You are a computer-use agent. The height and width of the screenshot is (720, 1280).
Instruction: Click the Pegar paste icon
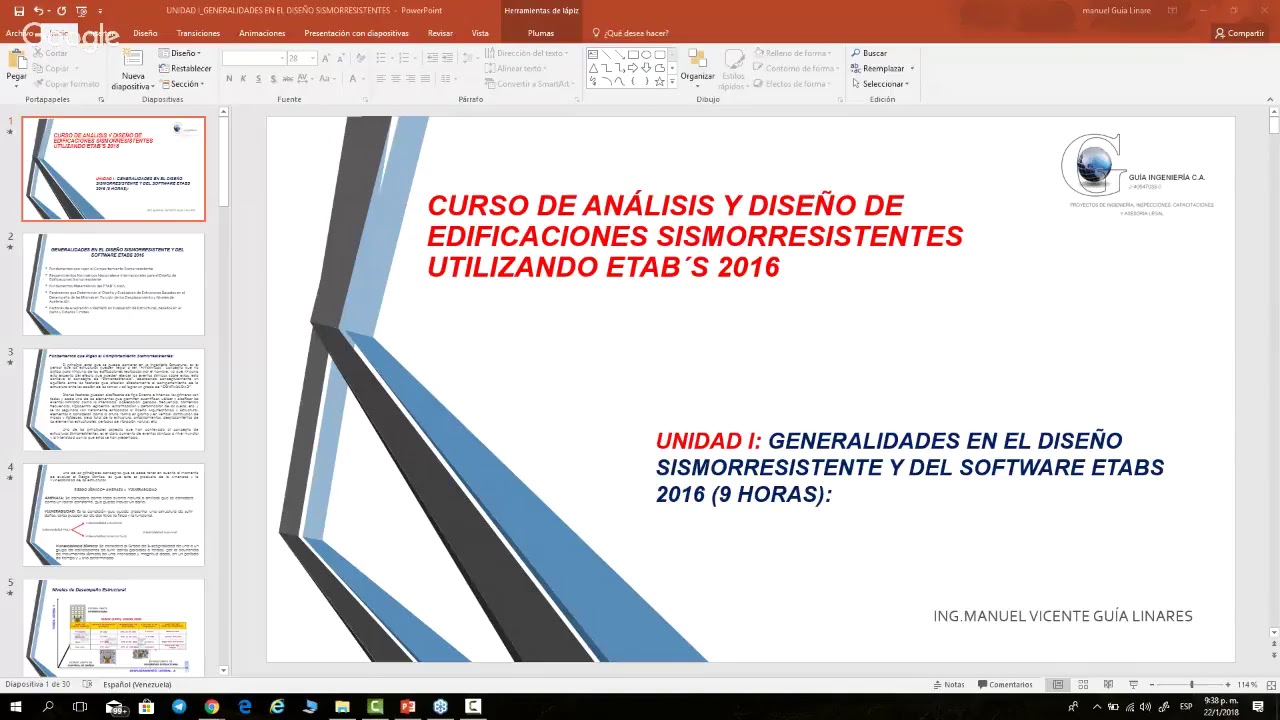pos(16,60)
